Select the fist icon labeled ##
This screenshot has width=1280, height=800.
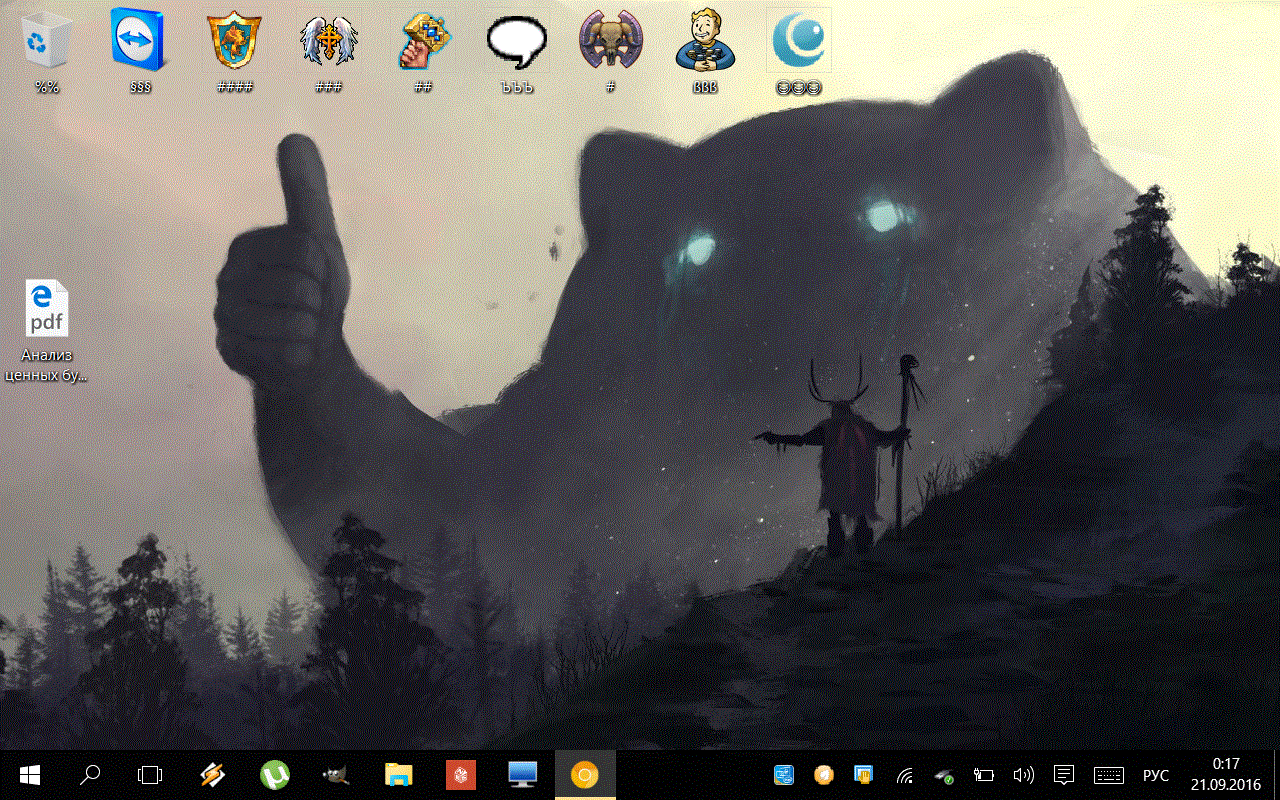pyautogui.click(x=423, y=42)
